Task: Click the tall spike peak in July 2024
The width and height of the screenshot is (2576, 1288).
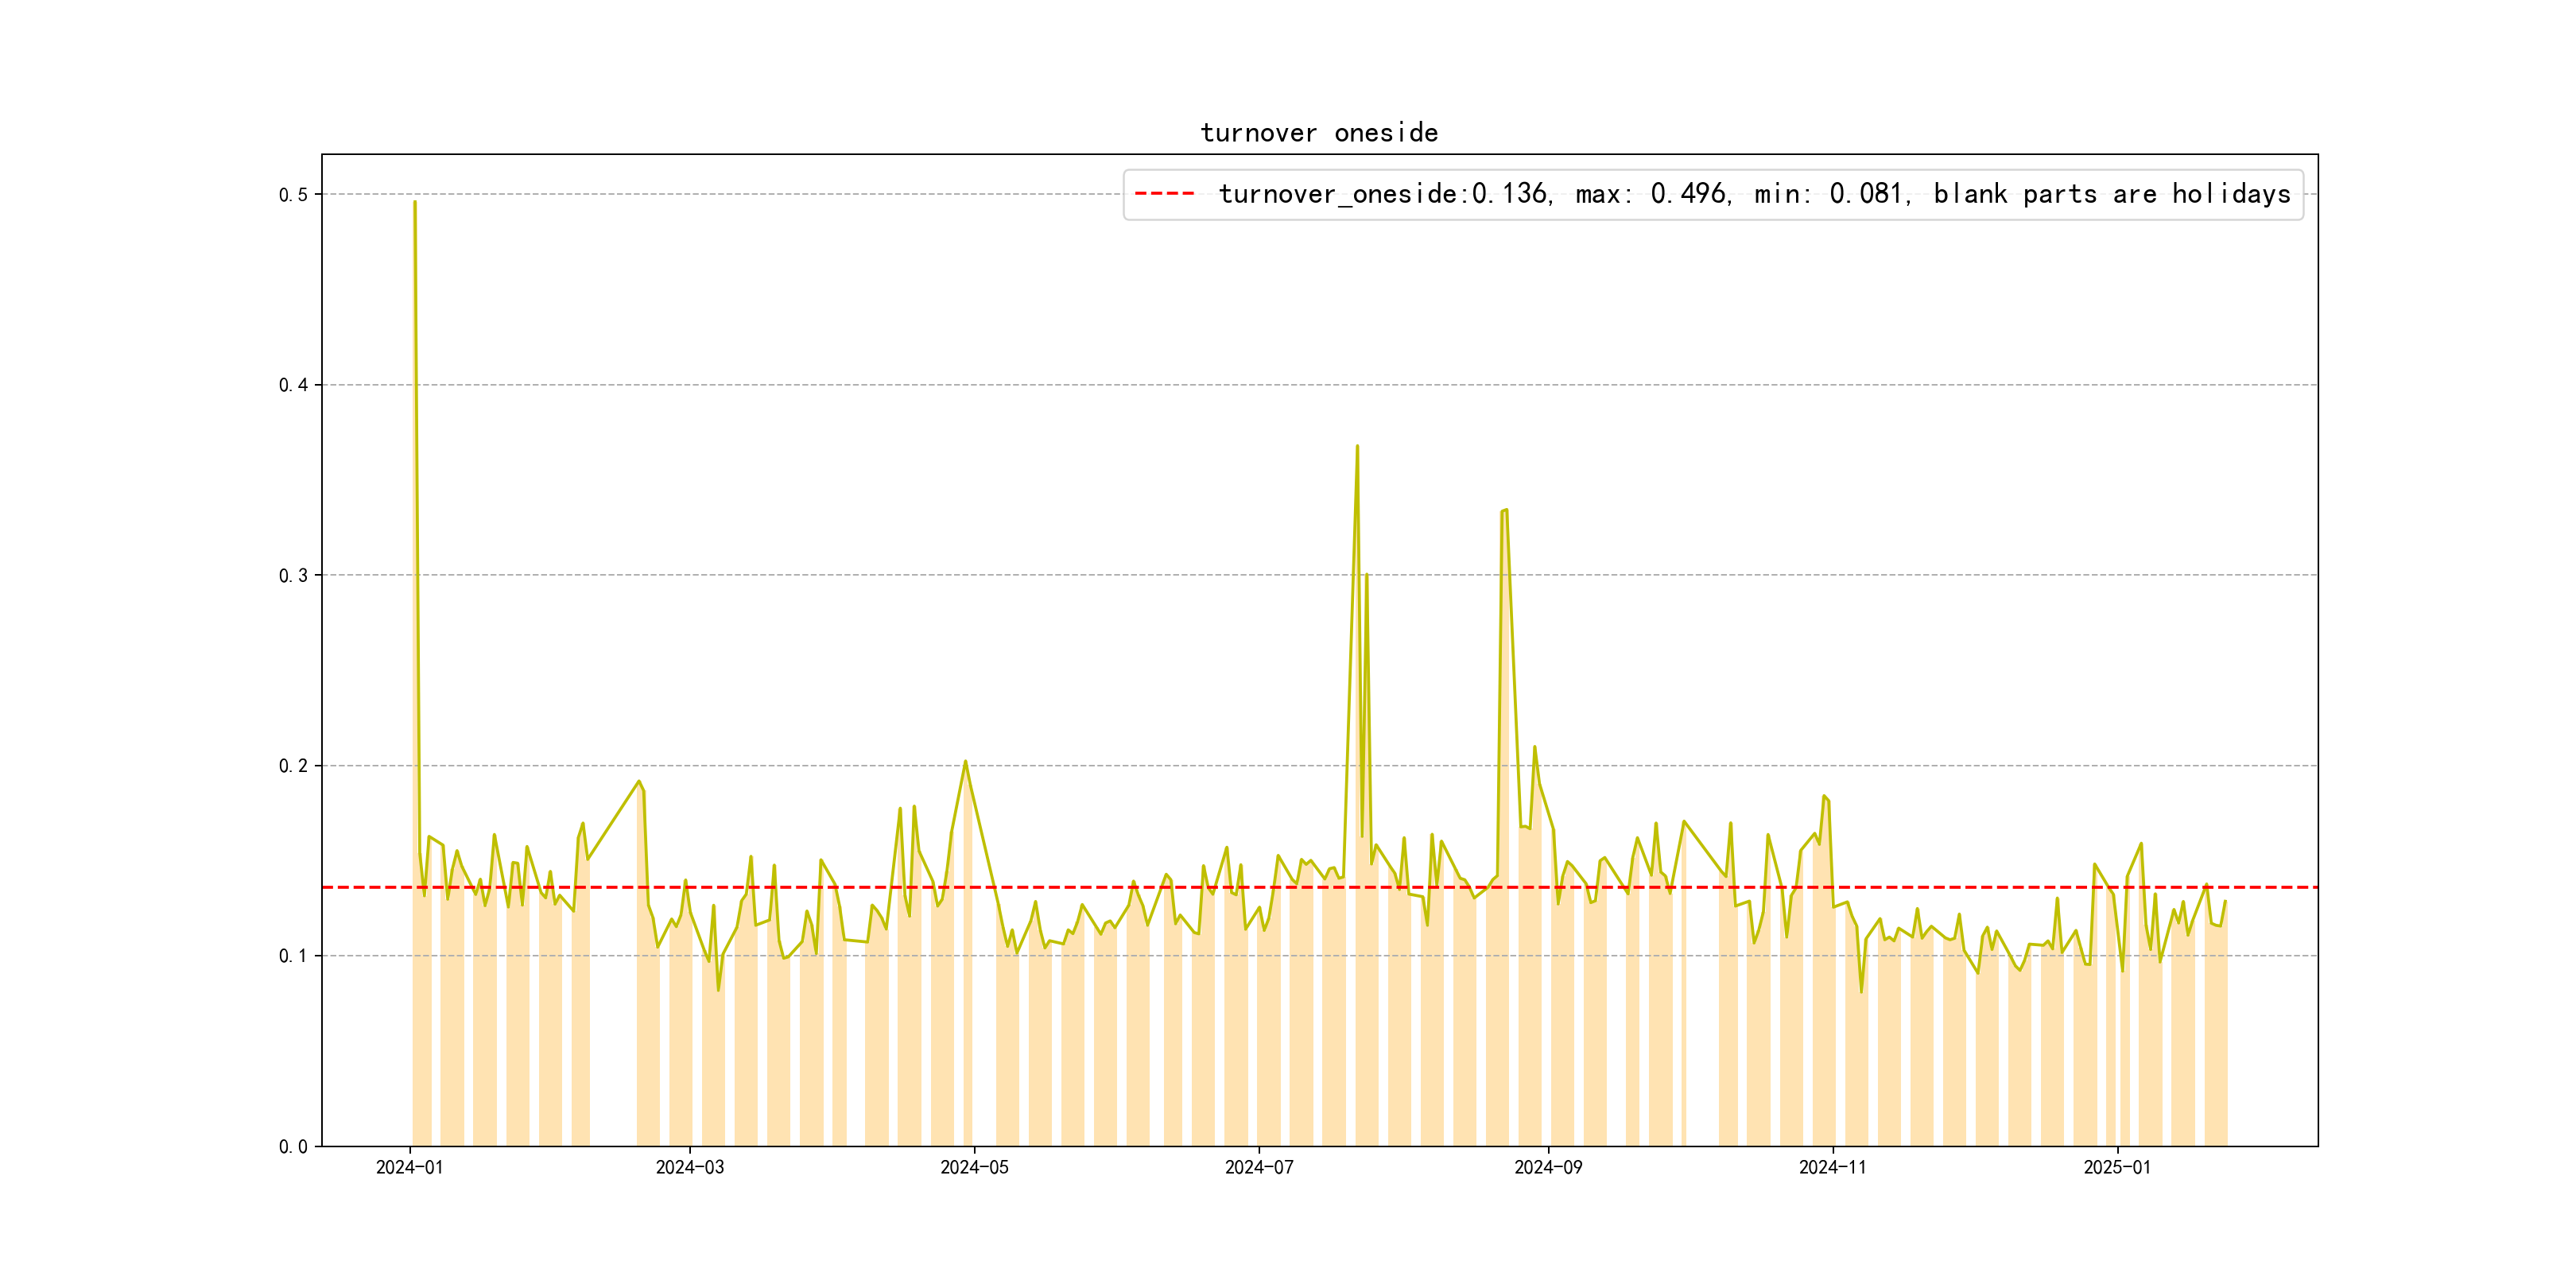Action: [1357, 447]
